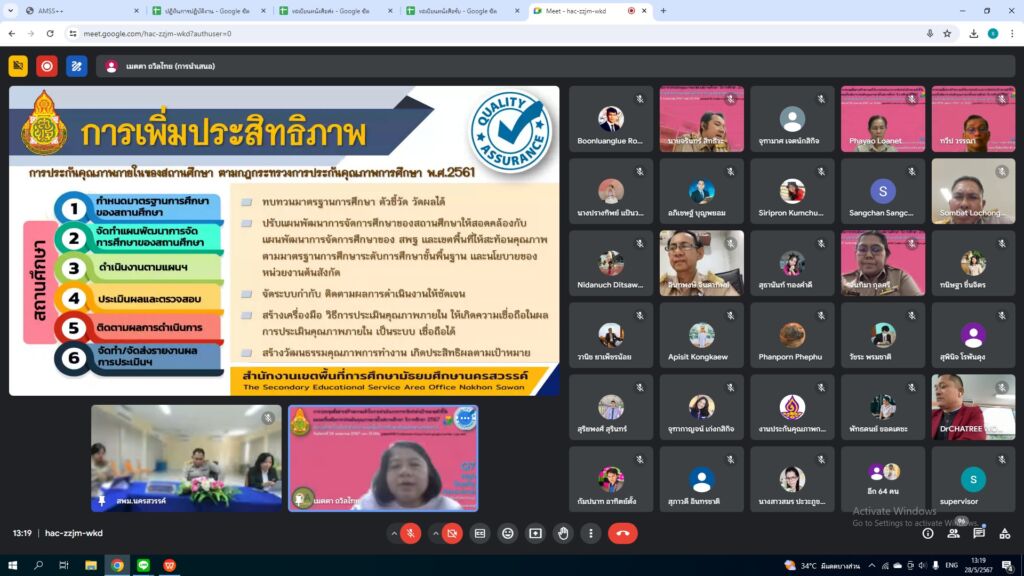Leave the call with red hang-up button
1024x576 pixels.
click(623, 533)
